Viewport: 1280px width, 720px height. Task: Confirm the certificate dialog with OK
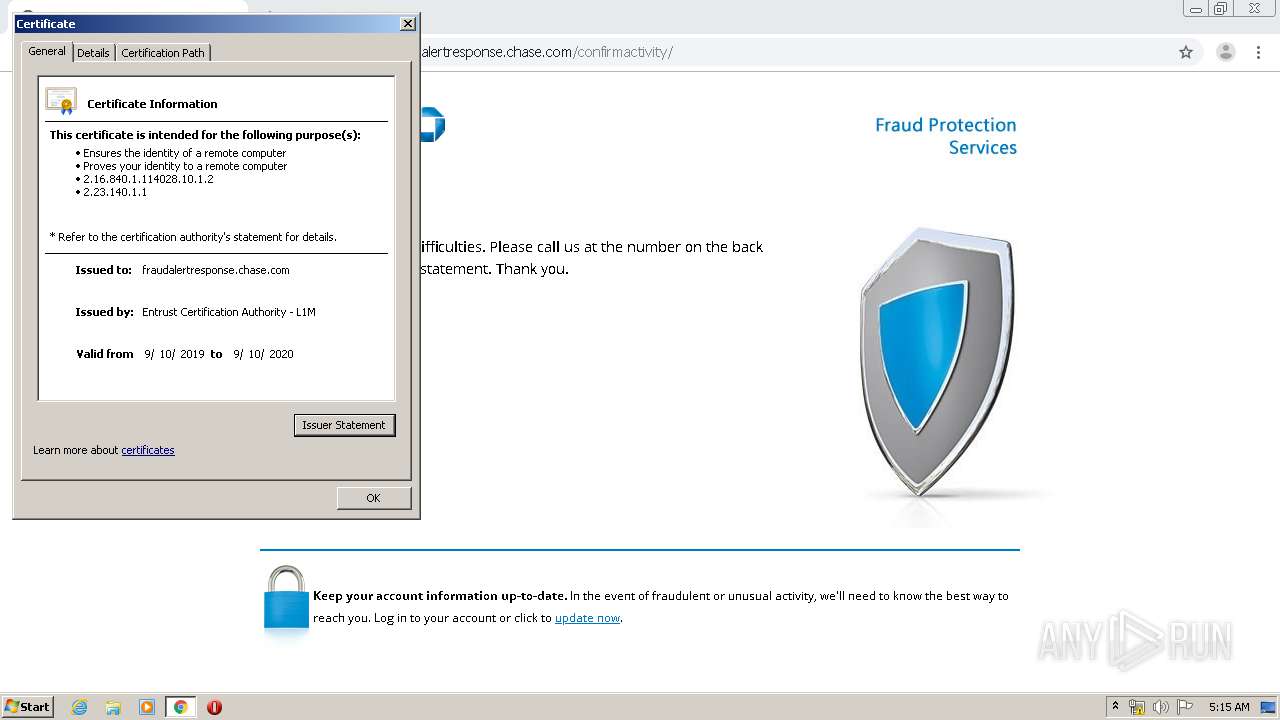373,498
